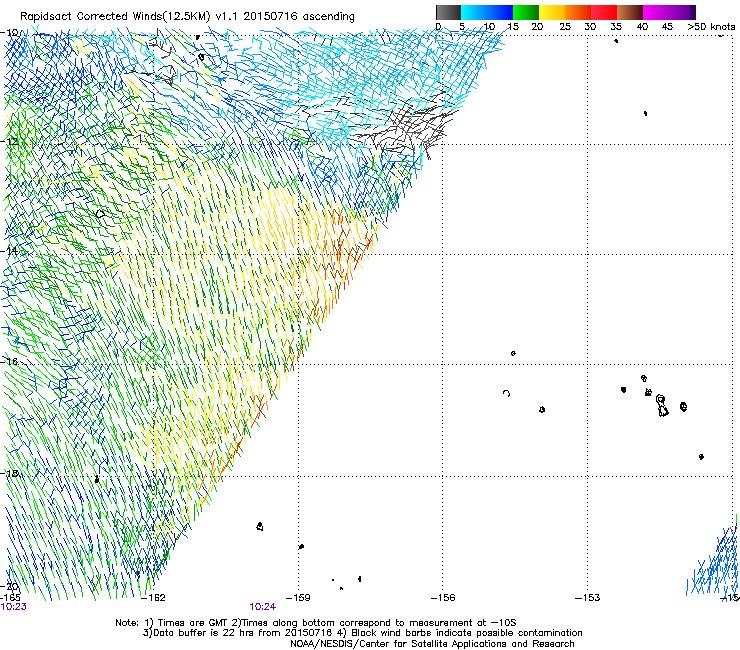Click the '>50 knots' legend label
740x650 pixels.
[x=711, y=27]
